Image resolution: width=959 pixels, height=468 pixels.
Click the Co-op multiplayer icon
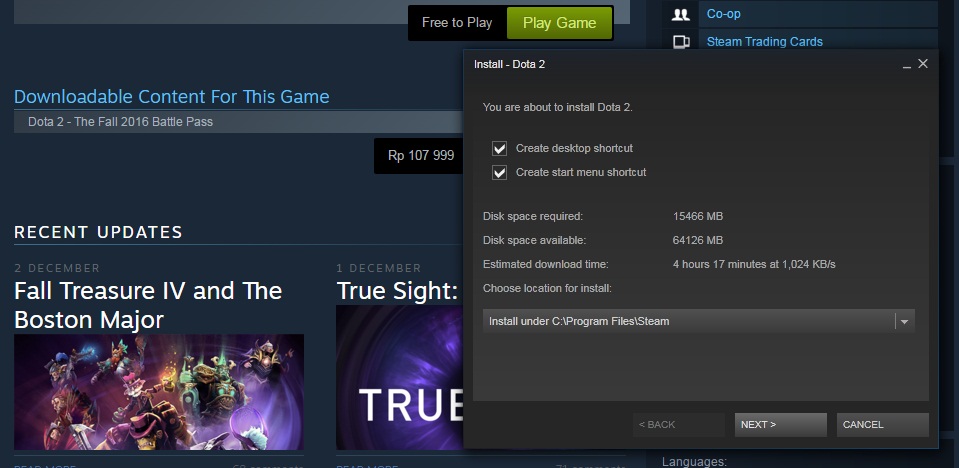coord(680,14)
